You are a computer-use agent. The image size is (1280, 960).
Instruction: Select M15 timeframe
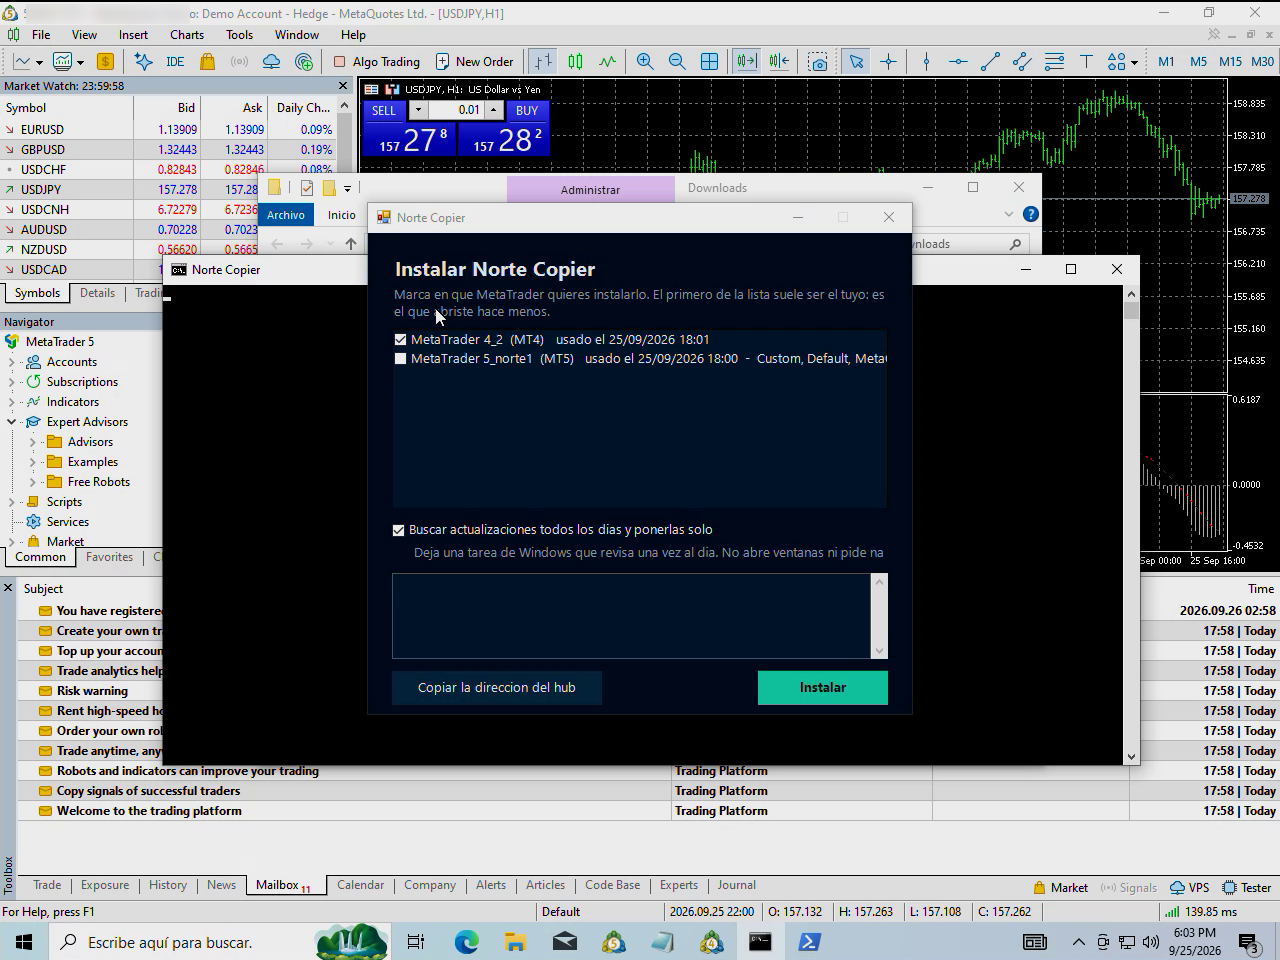point(1230,61)
